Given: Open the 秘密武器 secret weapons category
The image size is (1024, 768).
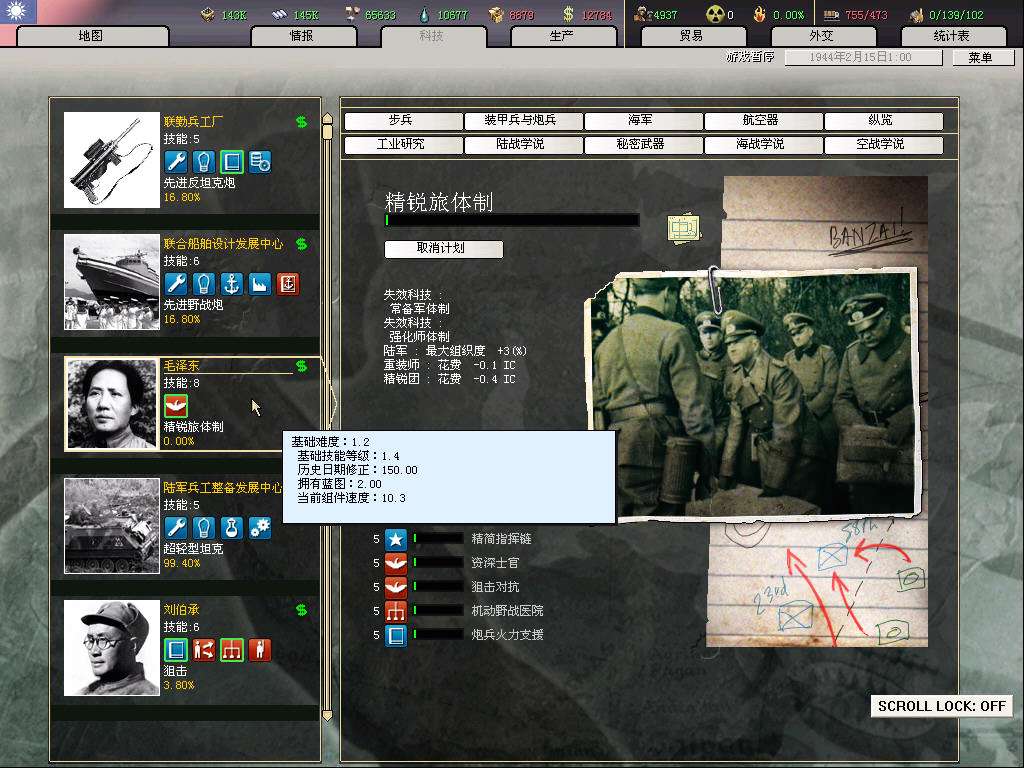Looking at the screenshot, I should (x=643, y=144).
